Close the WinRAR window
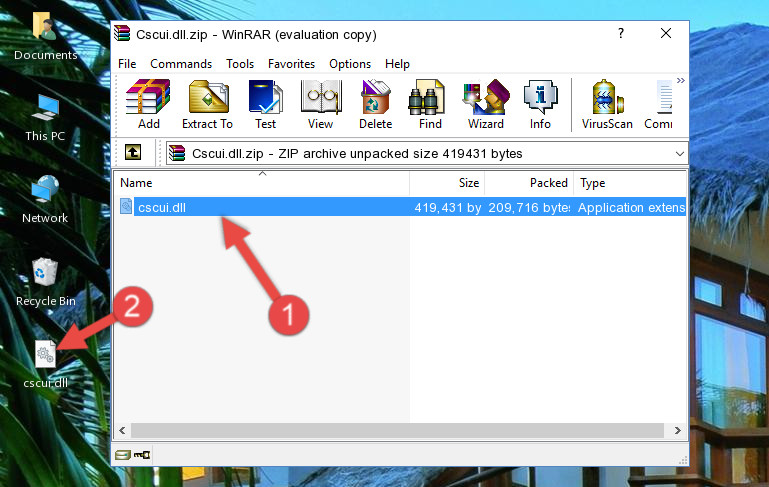769x487 pixels. (x=666, y=33)
